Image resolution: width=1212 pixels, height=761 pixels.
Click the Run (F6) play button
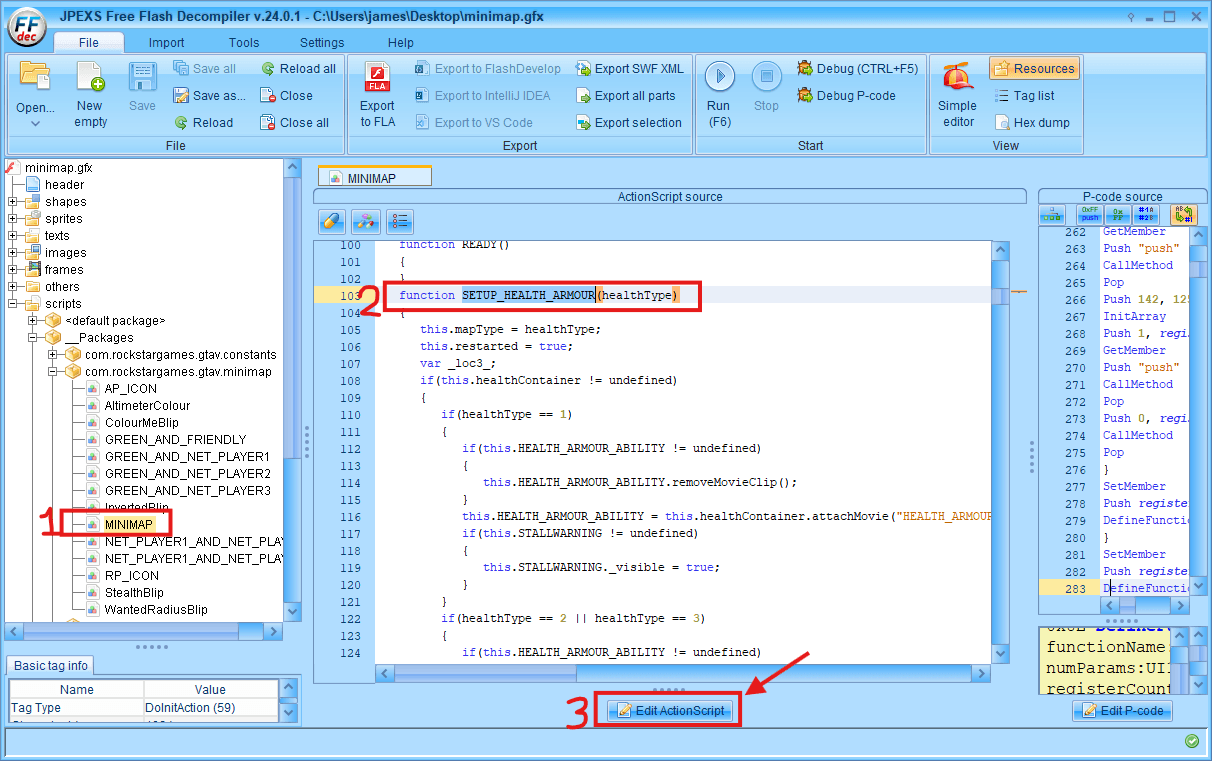click(x=720, y=77)
